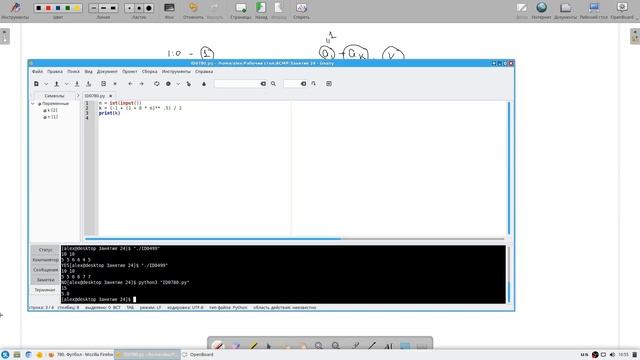This screenshot has height=360, width=640.
Task: Choose the medium eraser size
Action: pyautogui.click(x=139, y=8)
